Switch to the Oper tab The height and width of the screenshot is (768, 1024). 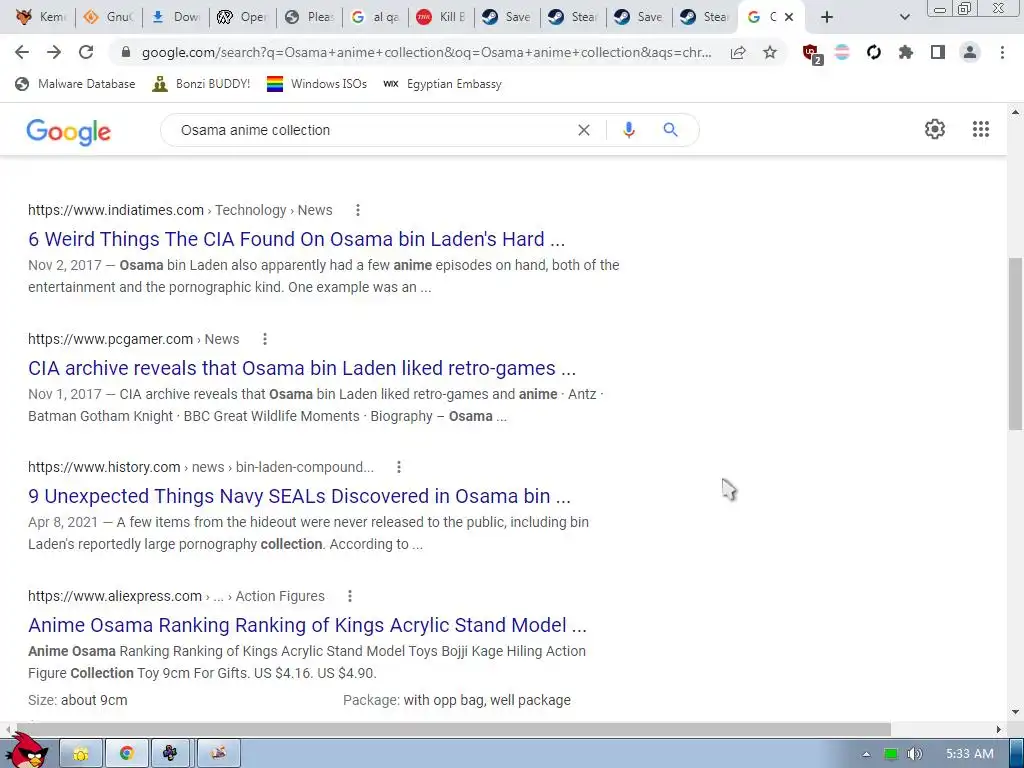pyautogui.click(x=242, y=17)
